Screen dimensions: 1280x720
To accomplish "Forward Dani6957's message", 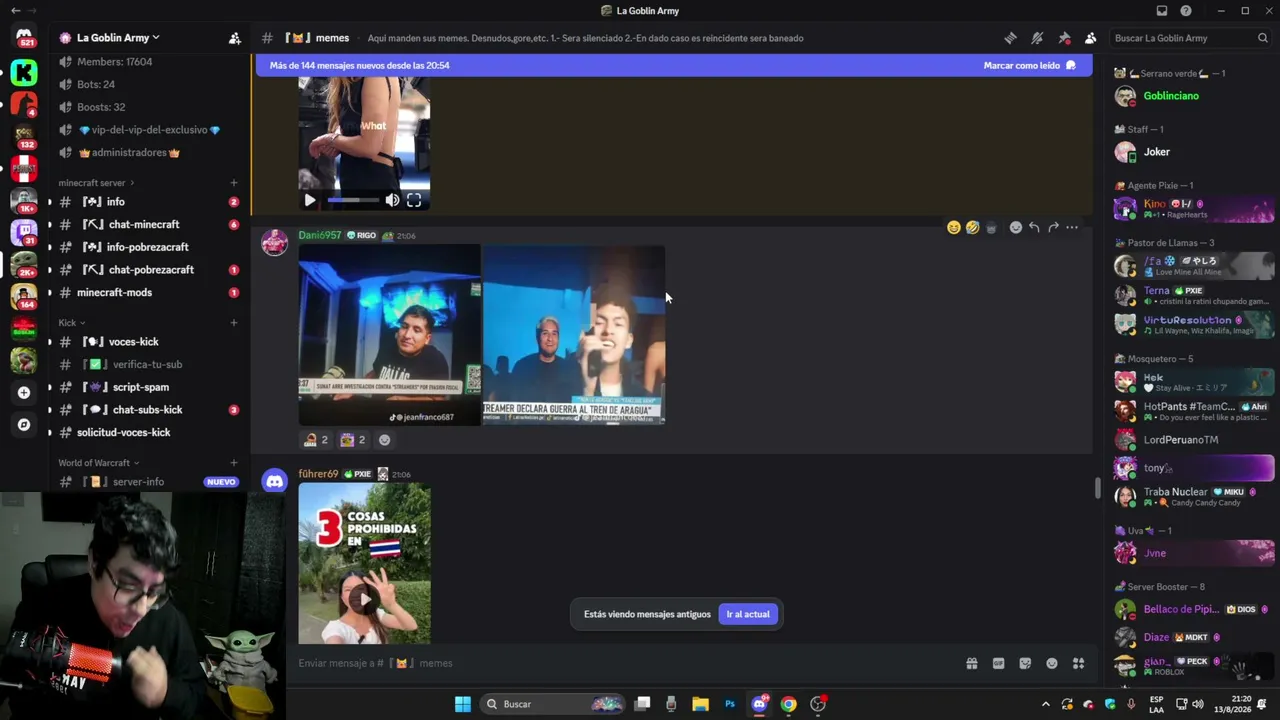I will [x=1053, y=227].
